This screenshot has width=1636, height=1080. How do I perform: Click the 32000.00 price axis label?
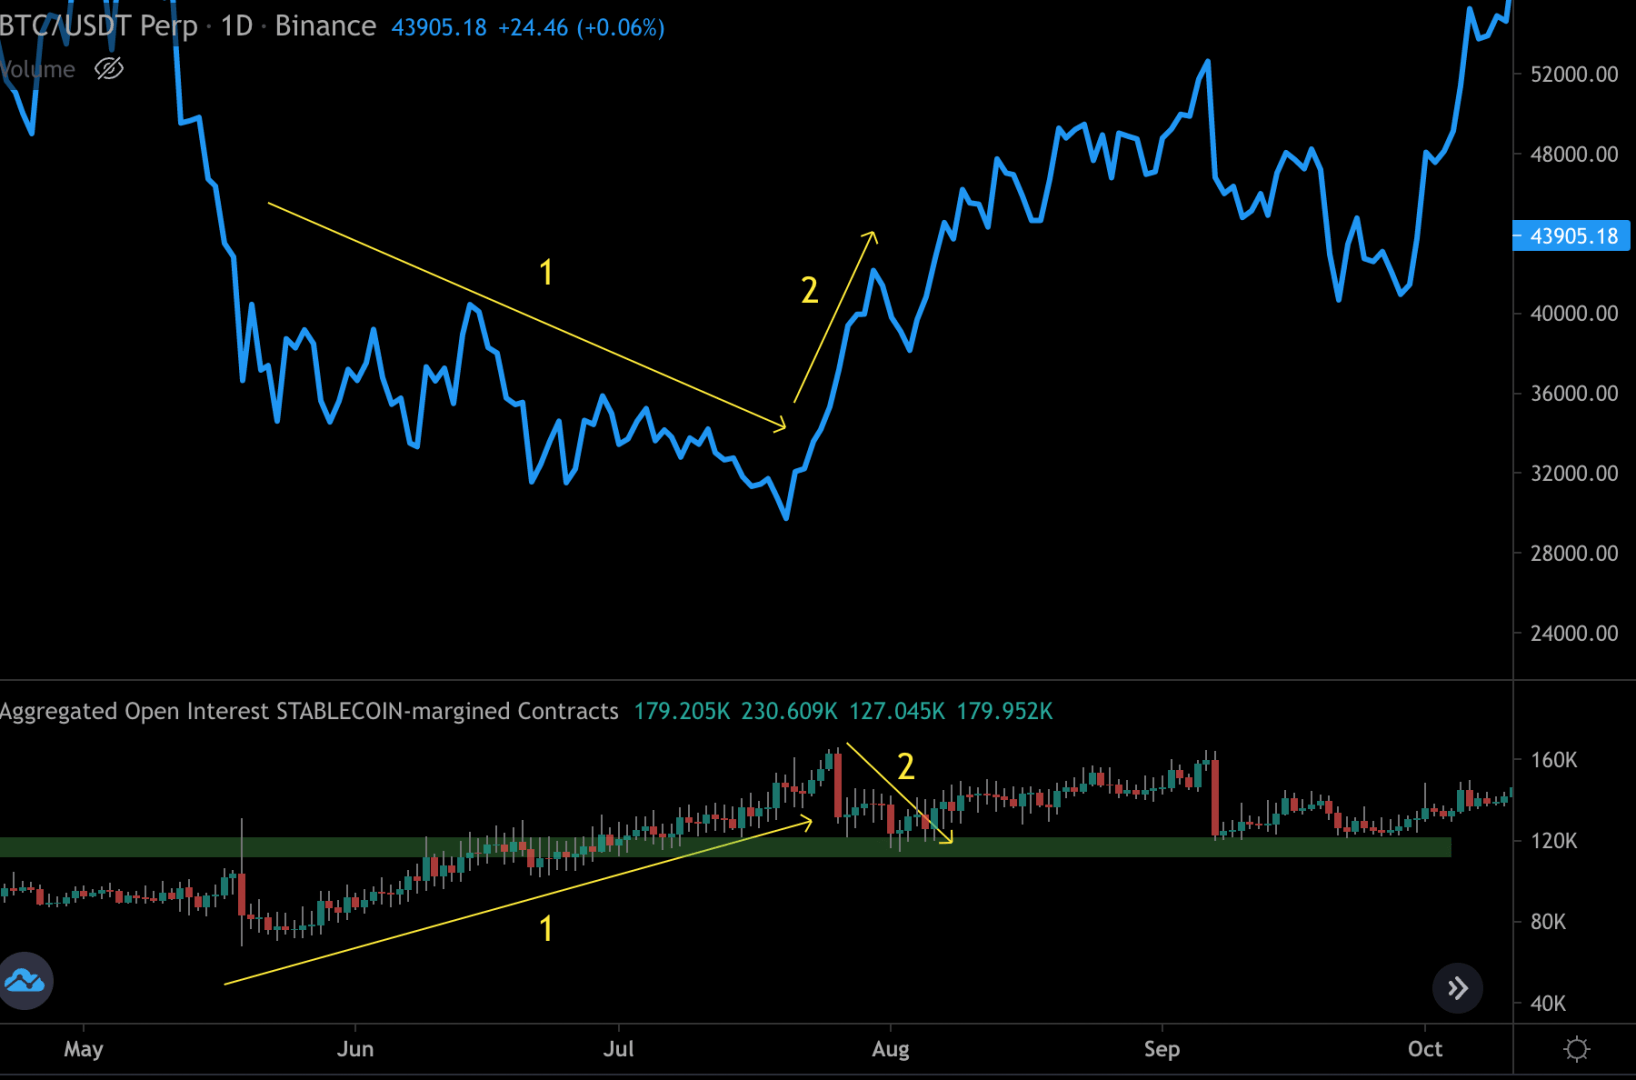[1574, 473]
